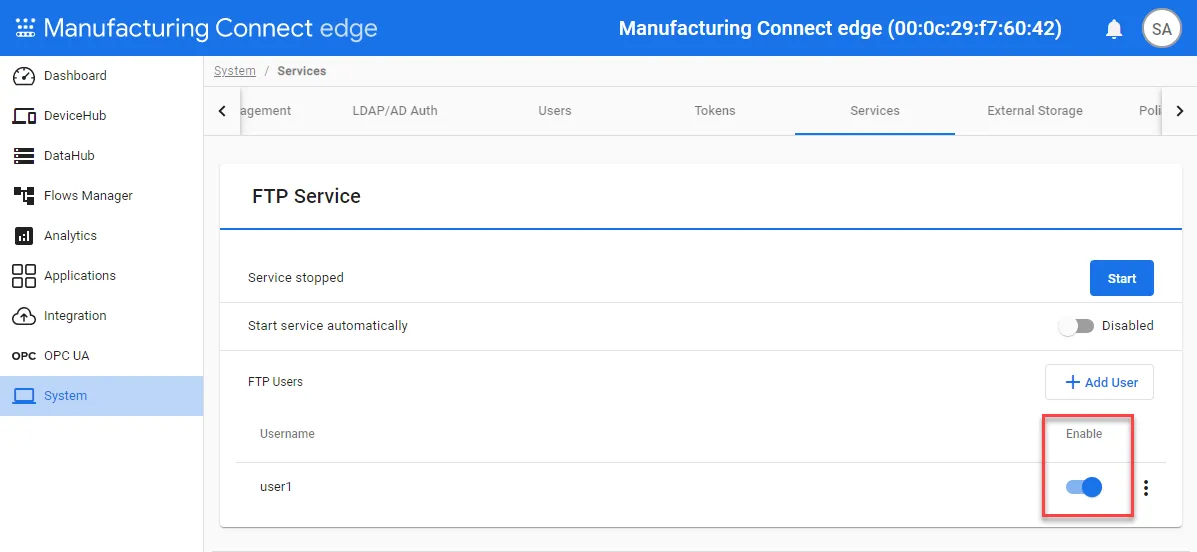Open Analytics label in sidebar
Viewport: 1197px width, 552px height.
[70, 236]
